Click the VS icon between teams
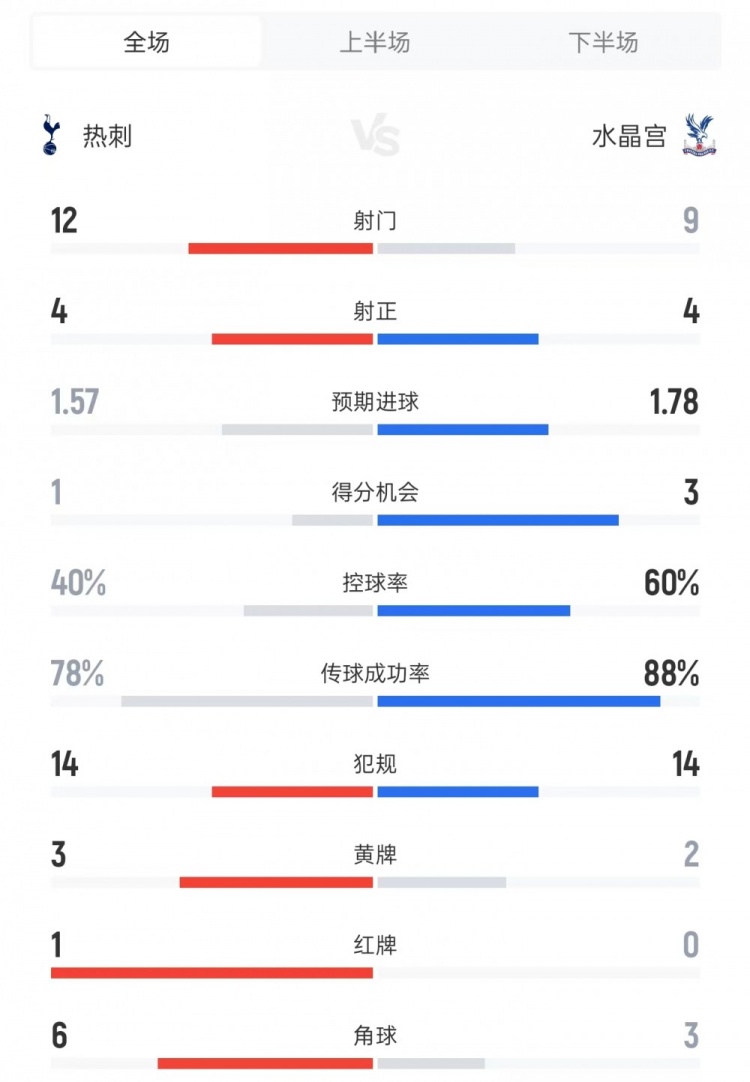This screenshot has width=750, height=1082. [375, 137]
